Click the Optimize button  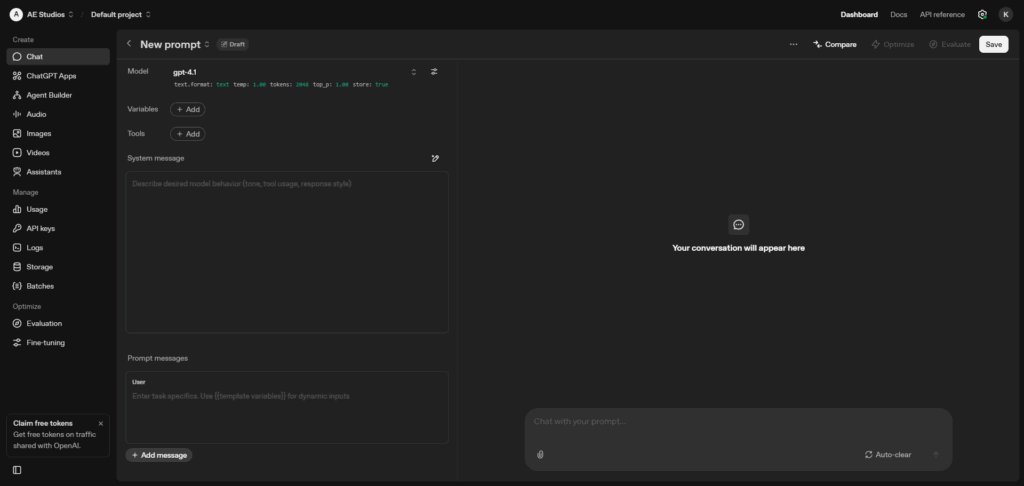[893, 44]
